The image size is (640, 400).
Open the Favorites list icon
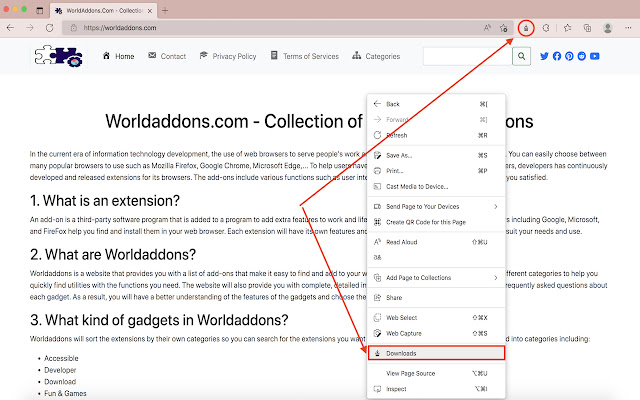pyautogui.click(x=567, y=28)
